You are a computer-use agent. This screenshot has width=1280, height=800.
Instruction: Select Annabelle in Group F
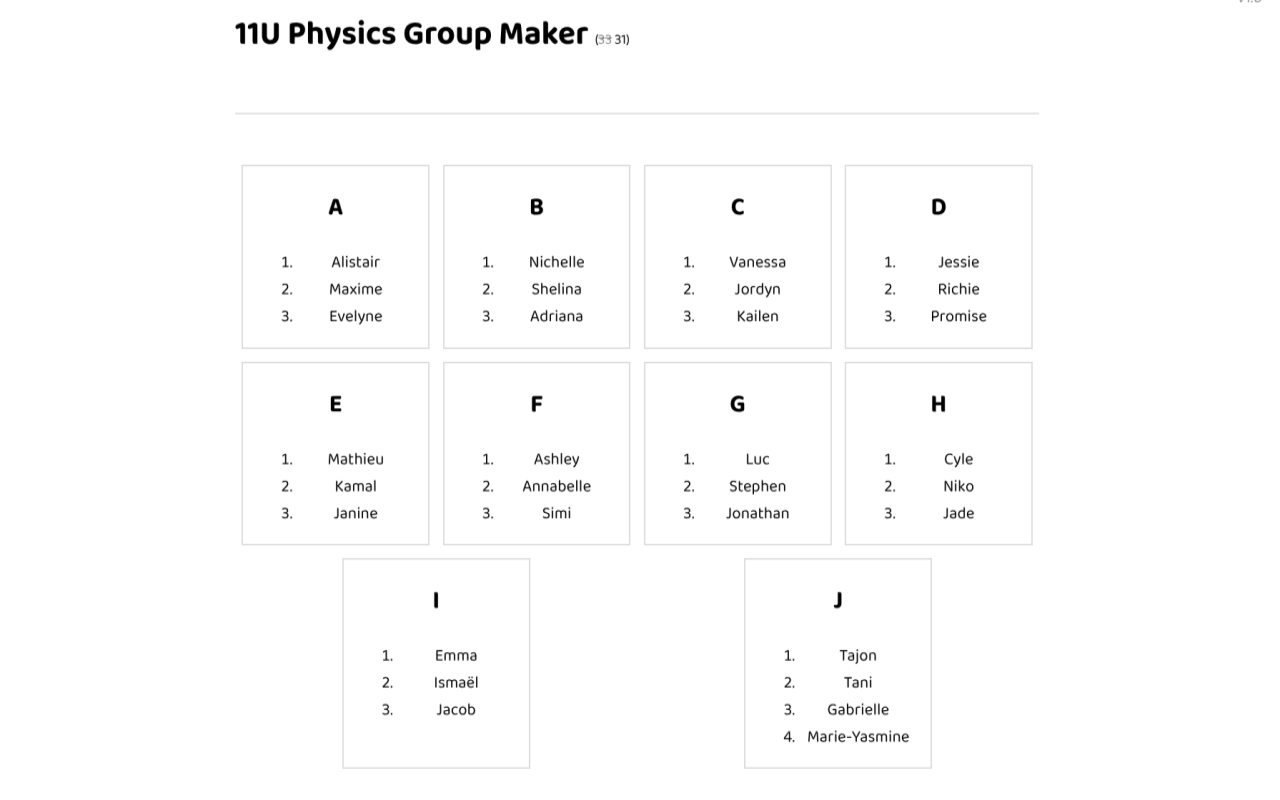556,486
